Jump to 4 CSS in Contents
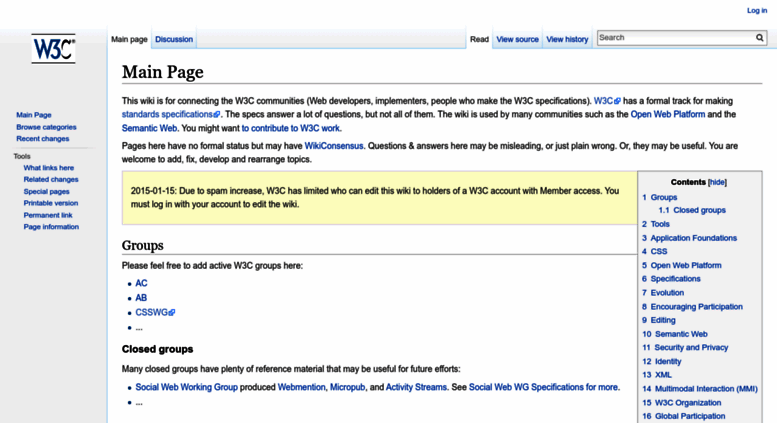Screen dimensions: 777x423 click(x=655, y=252)
